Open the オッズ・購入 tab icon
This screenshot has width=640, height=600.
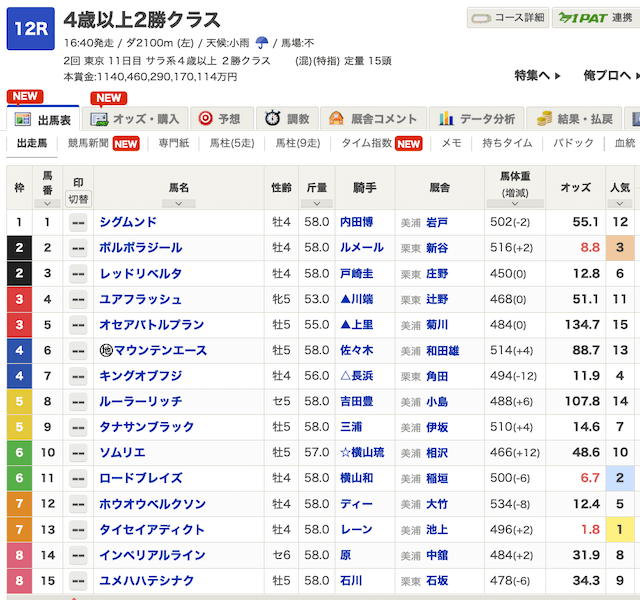(x=99, y=119)
